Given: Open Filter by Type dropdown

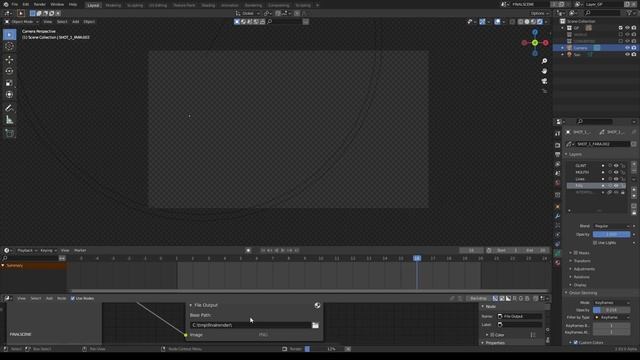Looking at the screenshot, I should [x=611, y=317].
